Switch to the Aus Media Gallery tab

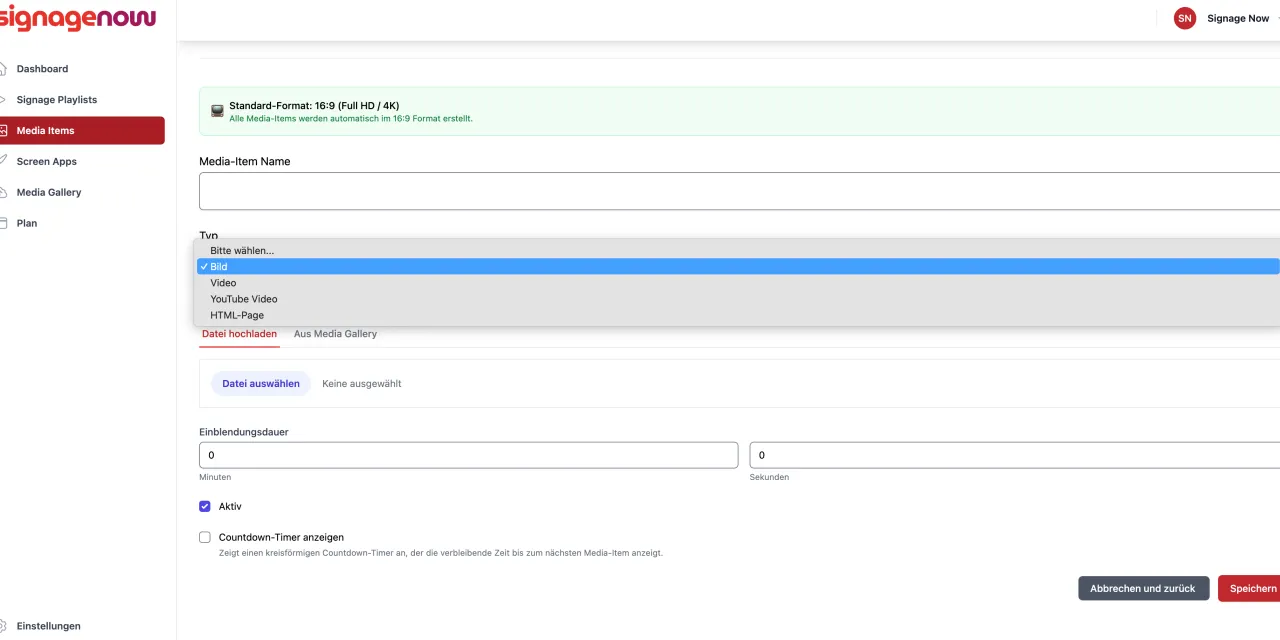[x=335, y=334]
